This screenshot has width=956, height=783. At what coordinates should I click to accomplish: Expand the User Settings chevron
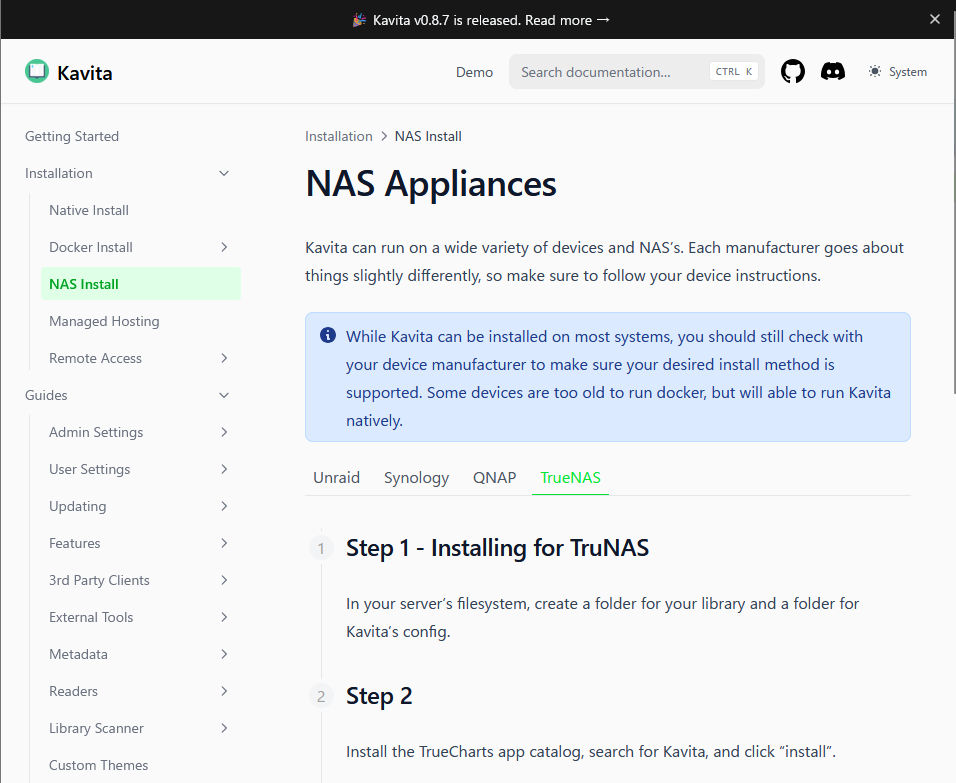click(224, 469)
